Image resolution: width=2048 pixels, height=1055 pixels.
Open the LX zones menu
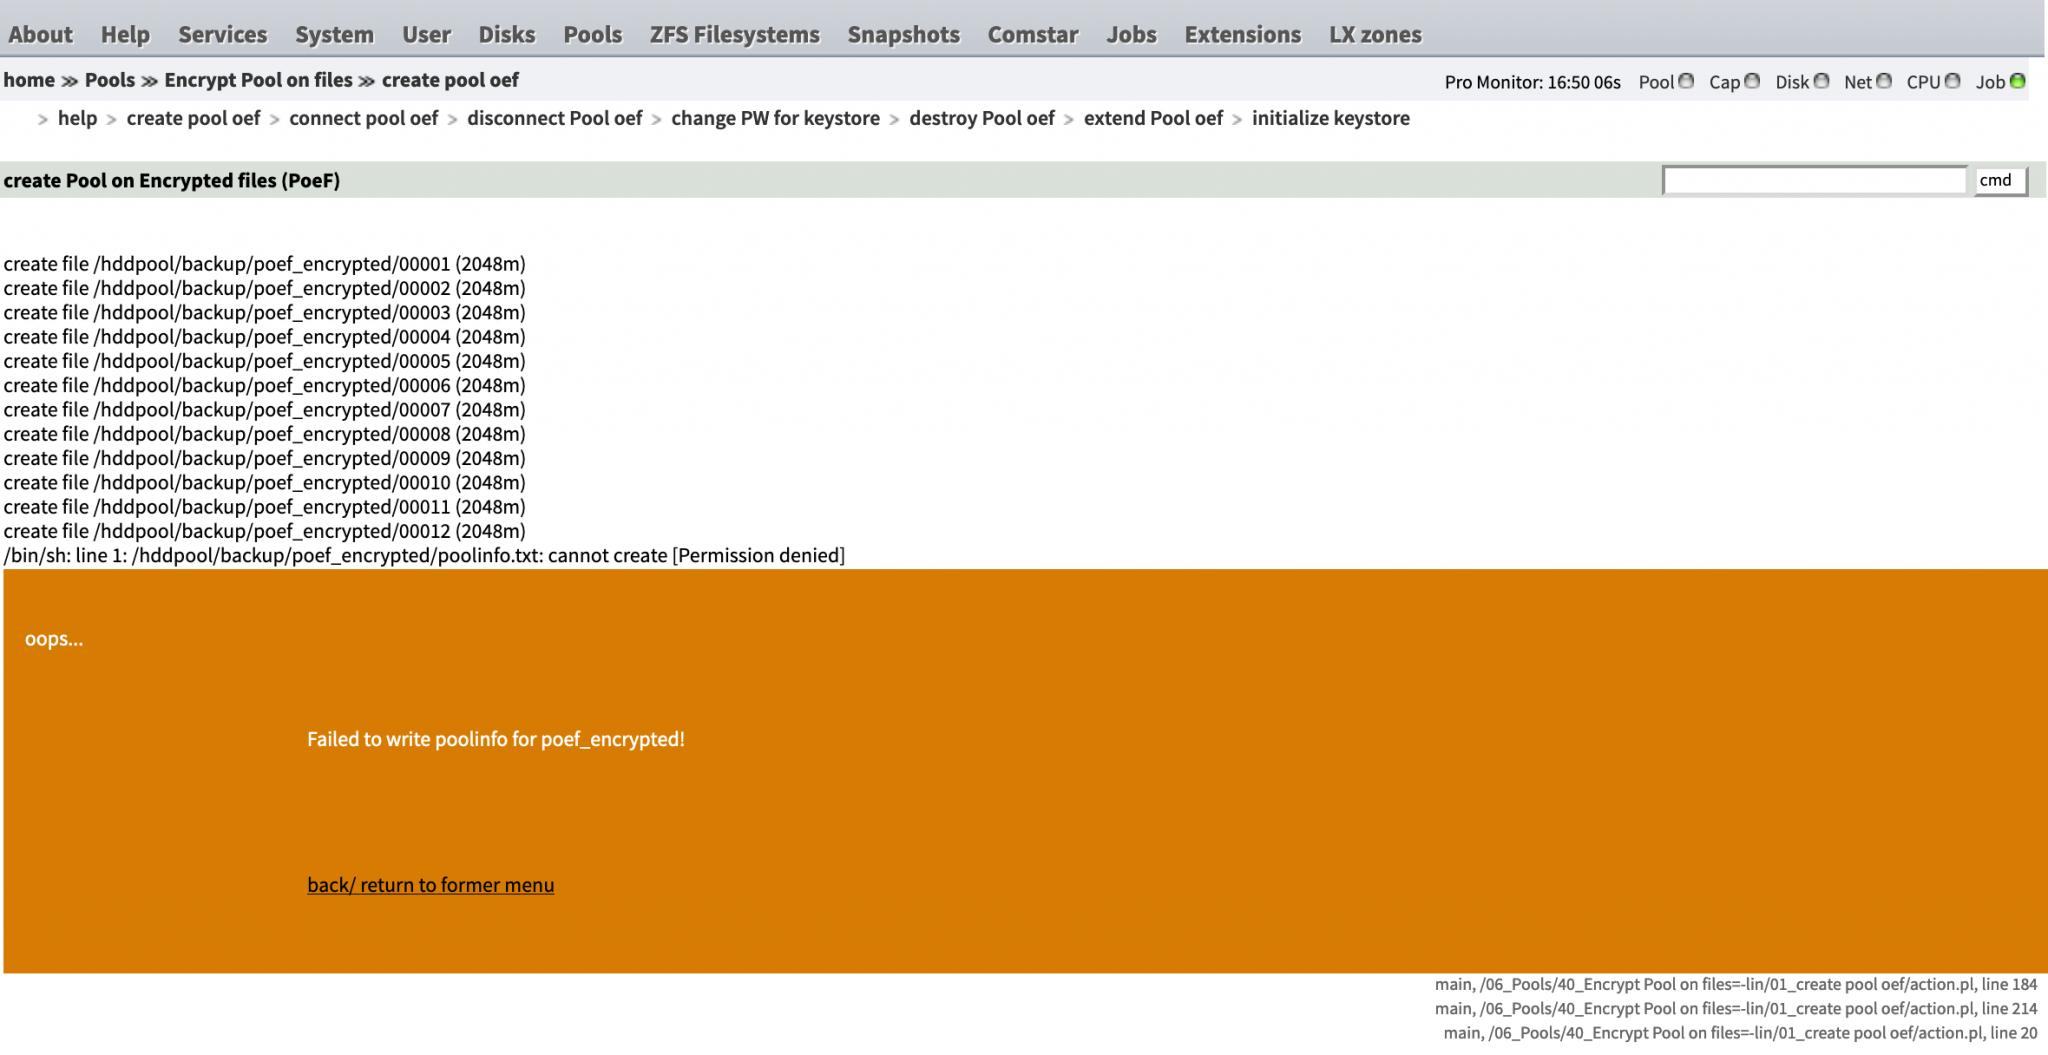pos(1375,34)
